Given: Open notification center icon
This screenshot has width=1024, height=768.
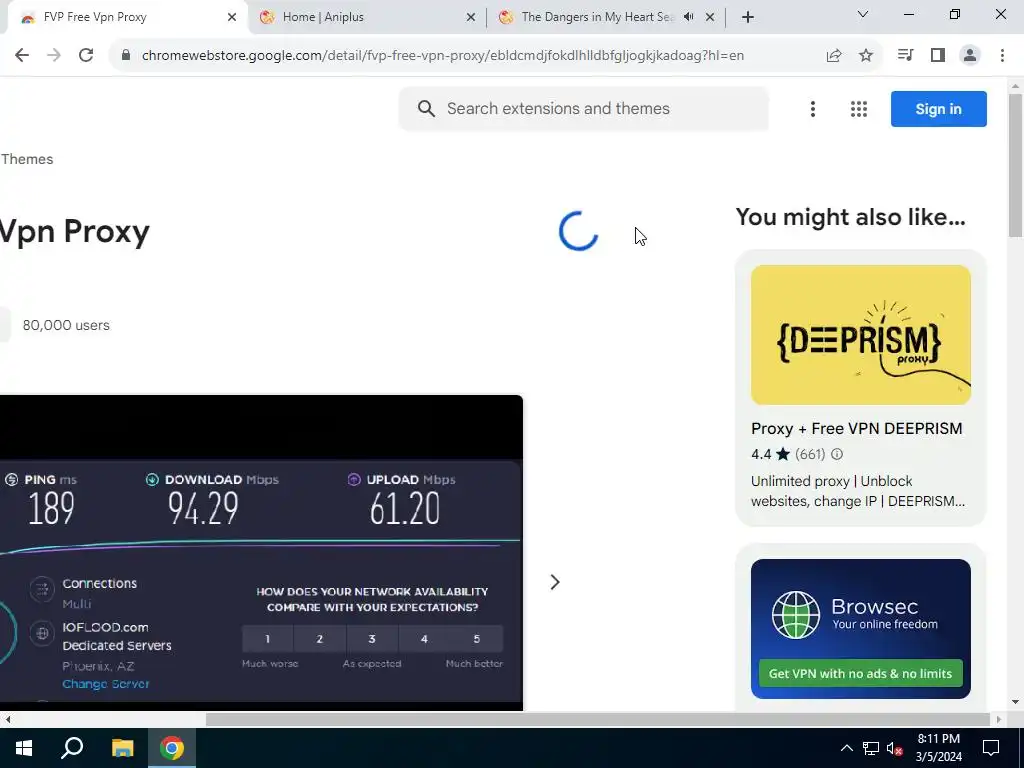Looking at the screenshot, I should 991,748.
